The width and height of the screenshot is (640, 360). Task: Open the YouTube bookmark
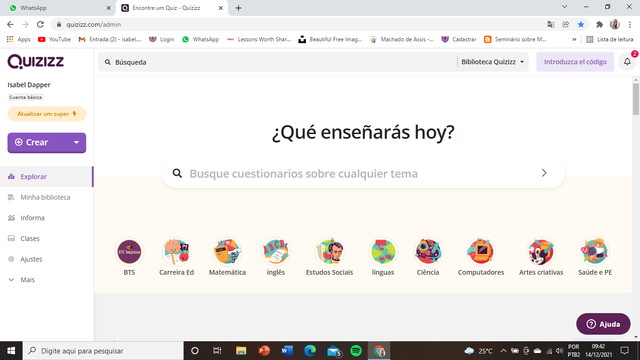[54, 40]
